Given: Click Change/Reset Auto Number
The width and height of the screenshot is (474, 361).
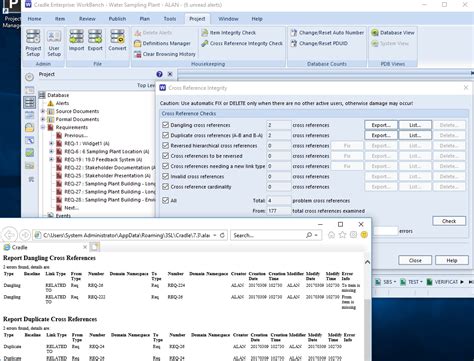Looking at the screenshot, I should pyautogui.click(x=327, y=33).
